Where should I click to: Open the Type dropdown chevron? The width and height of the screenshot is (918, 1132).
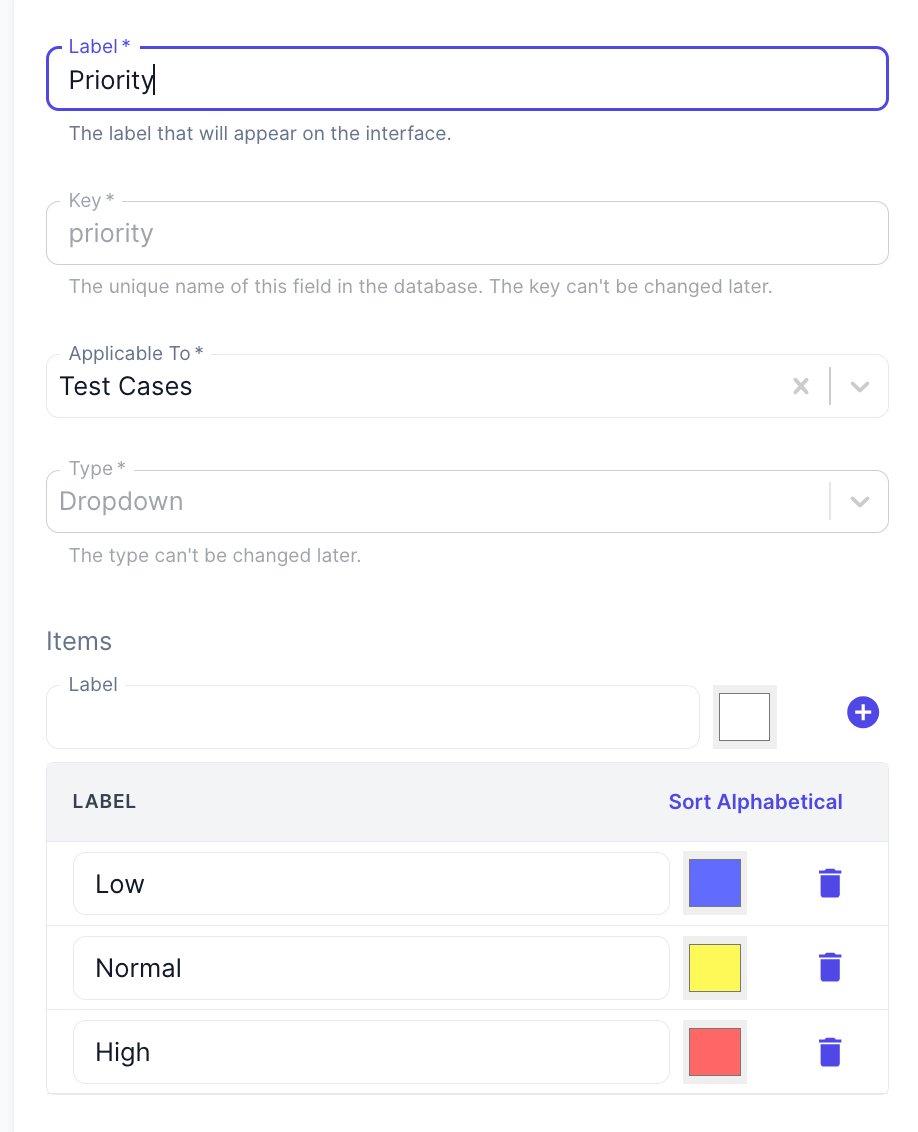(860, 501)
